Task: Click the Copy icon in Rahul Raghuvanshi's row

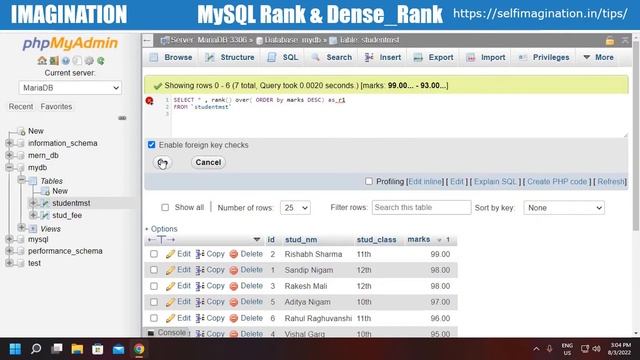Action: [200, 318]
